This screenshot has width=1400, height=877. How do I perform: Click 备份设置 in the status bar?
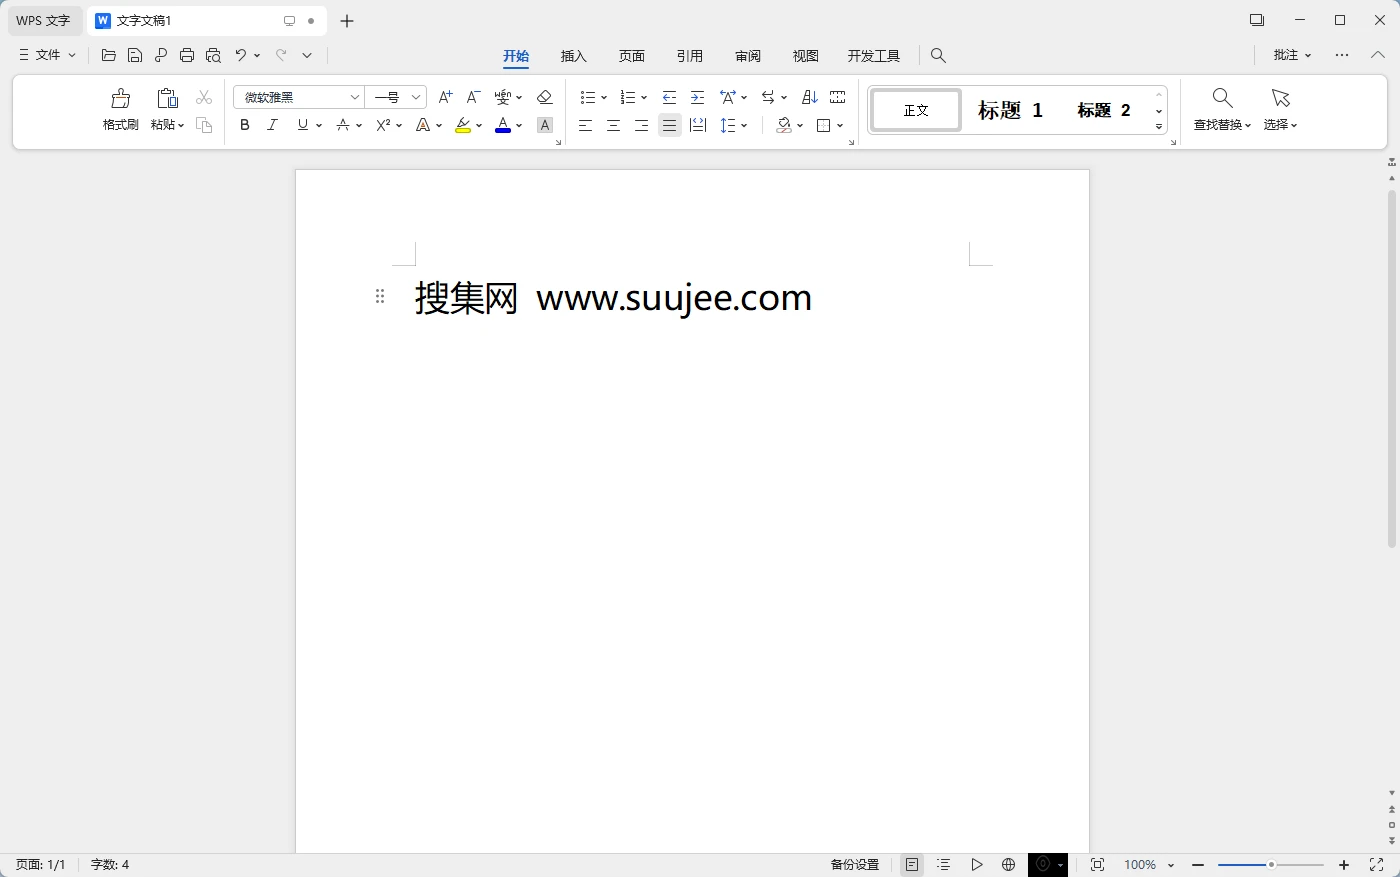tap(855, 865)
